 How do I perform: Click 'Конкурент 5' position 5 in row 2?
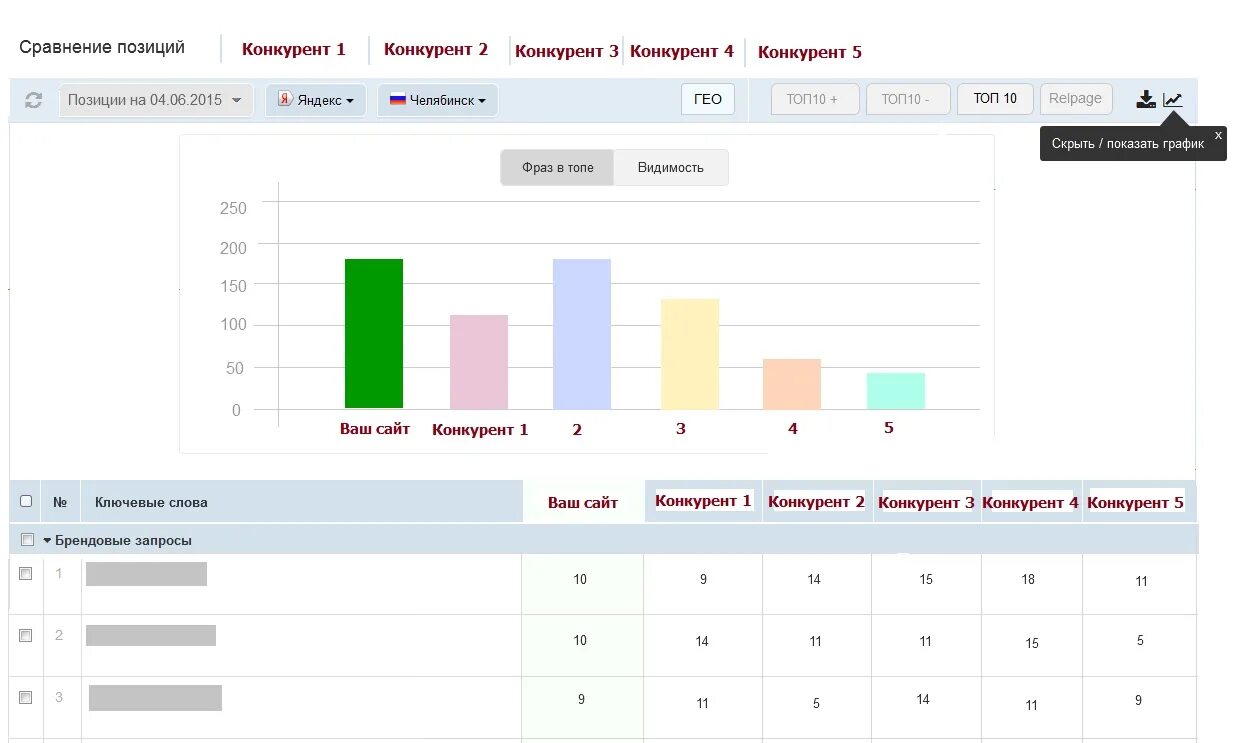click(1140, 641)
